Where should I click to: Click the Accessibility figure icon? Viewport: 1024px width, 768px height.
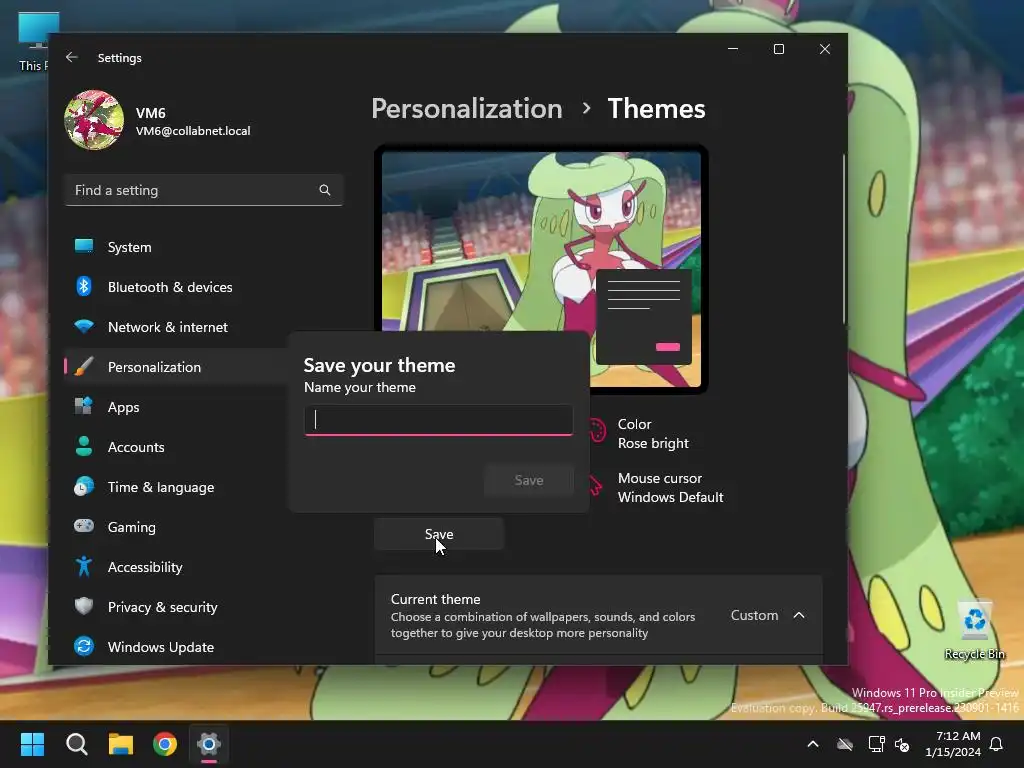[x=84, y=566]
